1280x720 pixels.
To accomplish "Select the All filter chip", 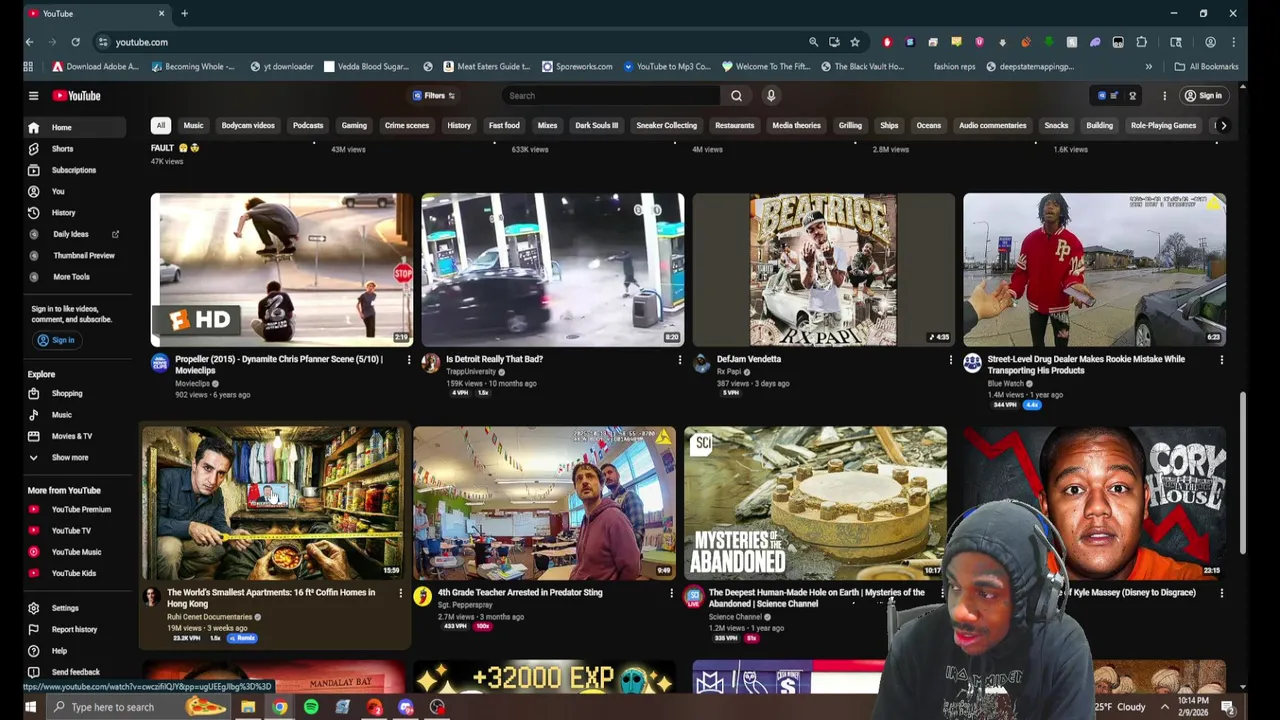I will 160,125.
